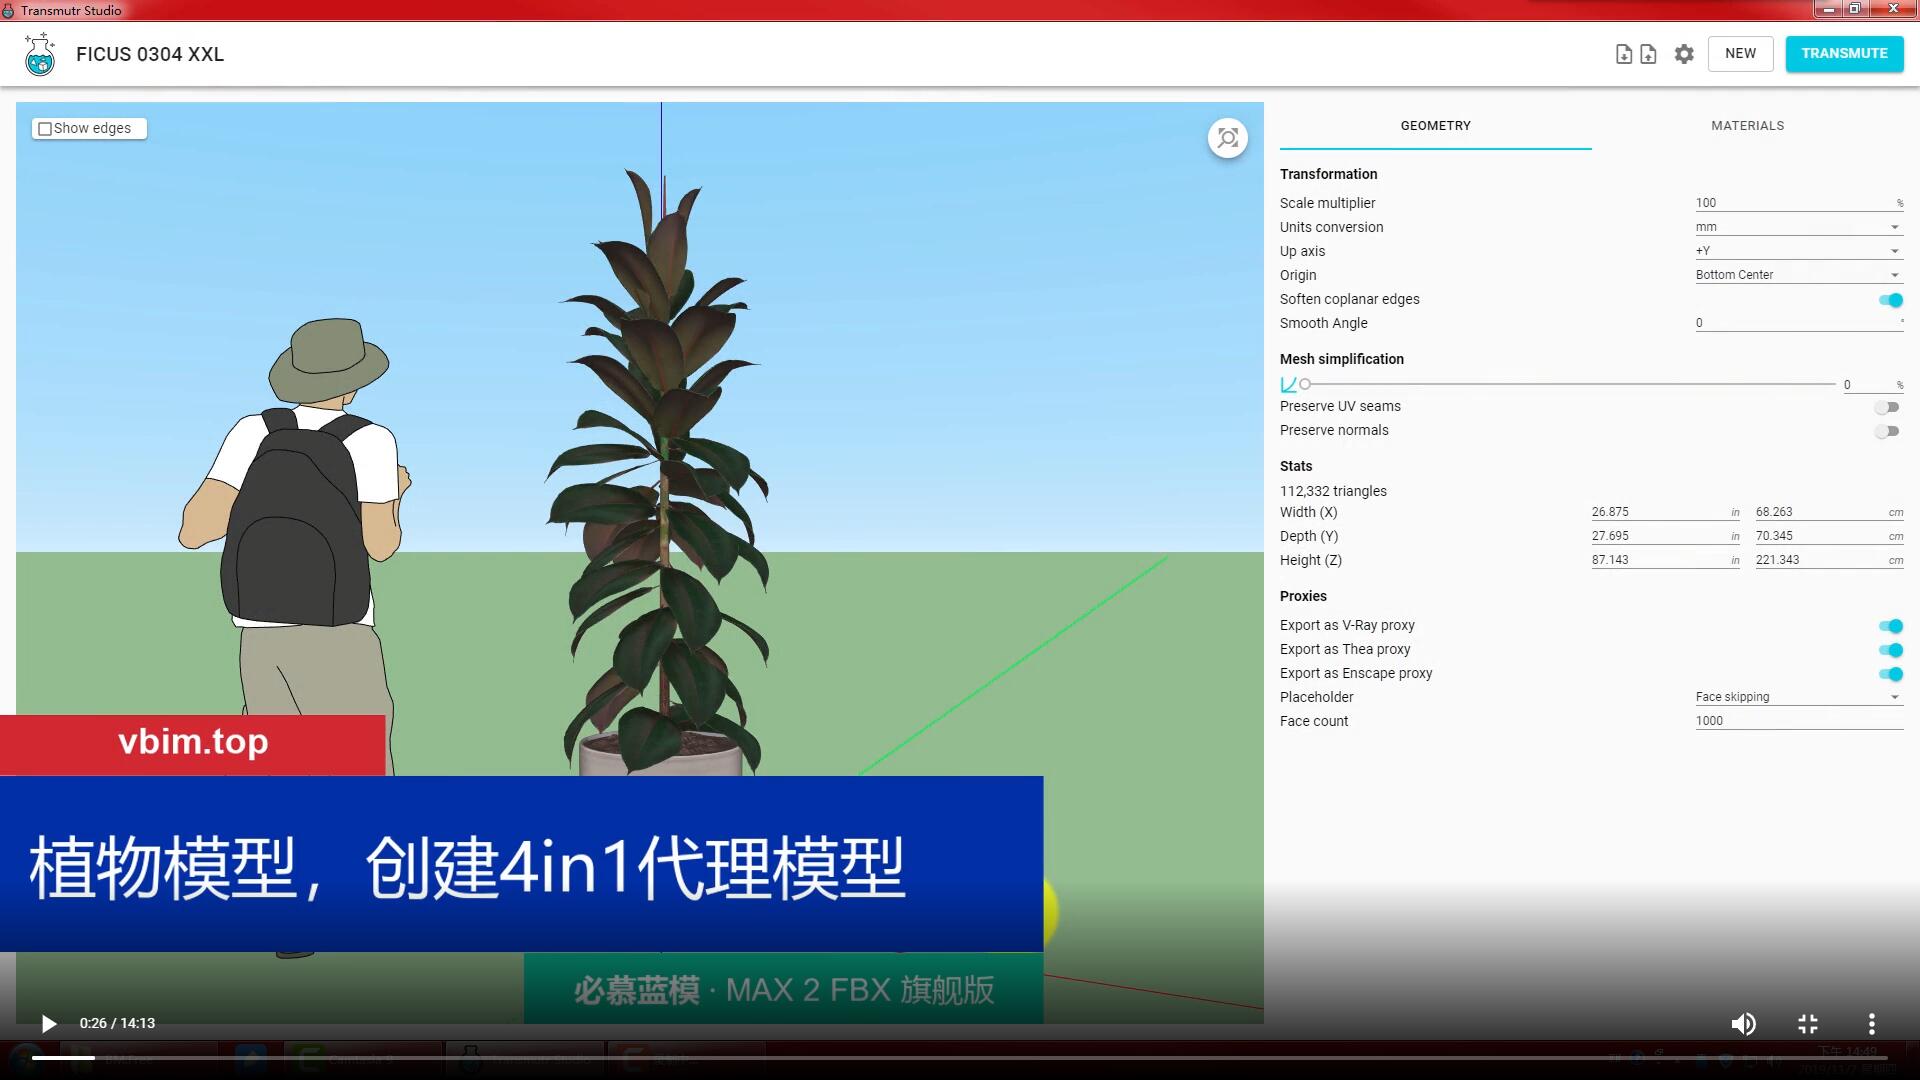This screenshot has width=1920, height=1080.
Task: Click the zoom extents viewport icon
Action: (x=1227, y=138)
